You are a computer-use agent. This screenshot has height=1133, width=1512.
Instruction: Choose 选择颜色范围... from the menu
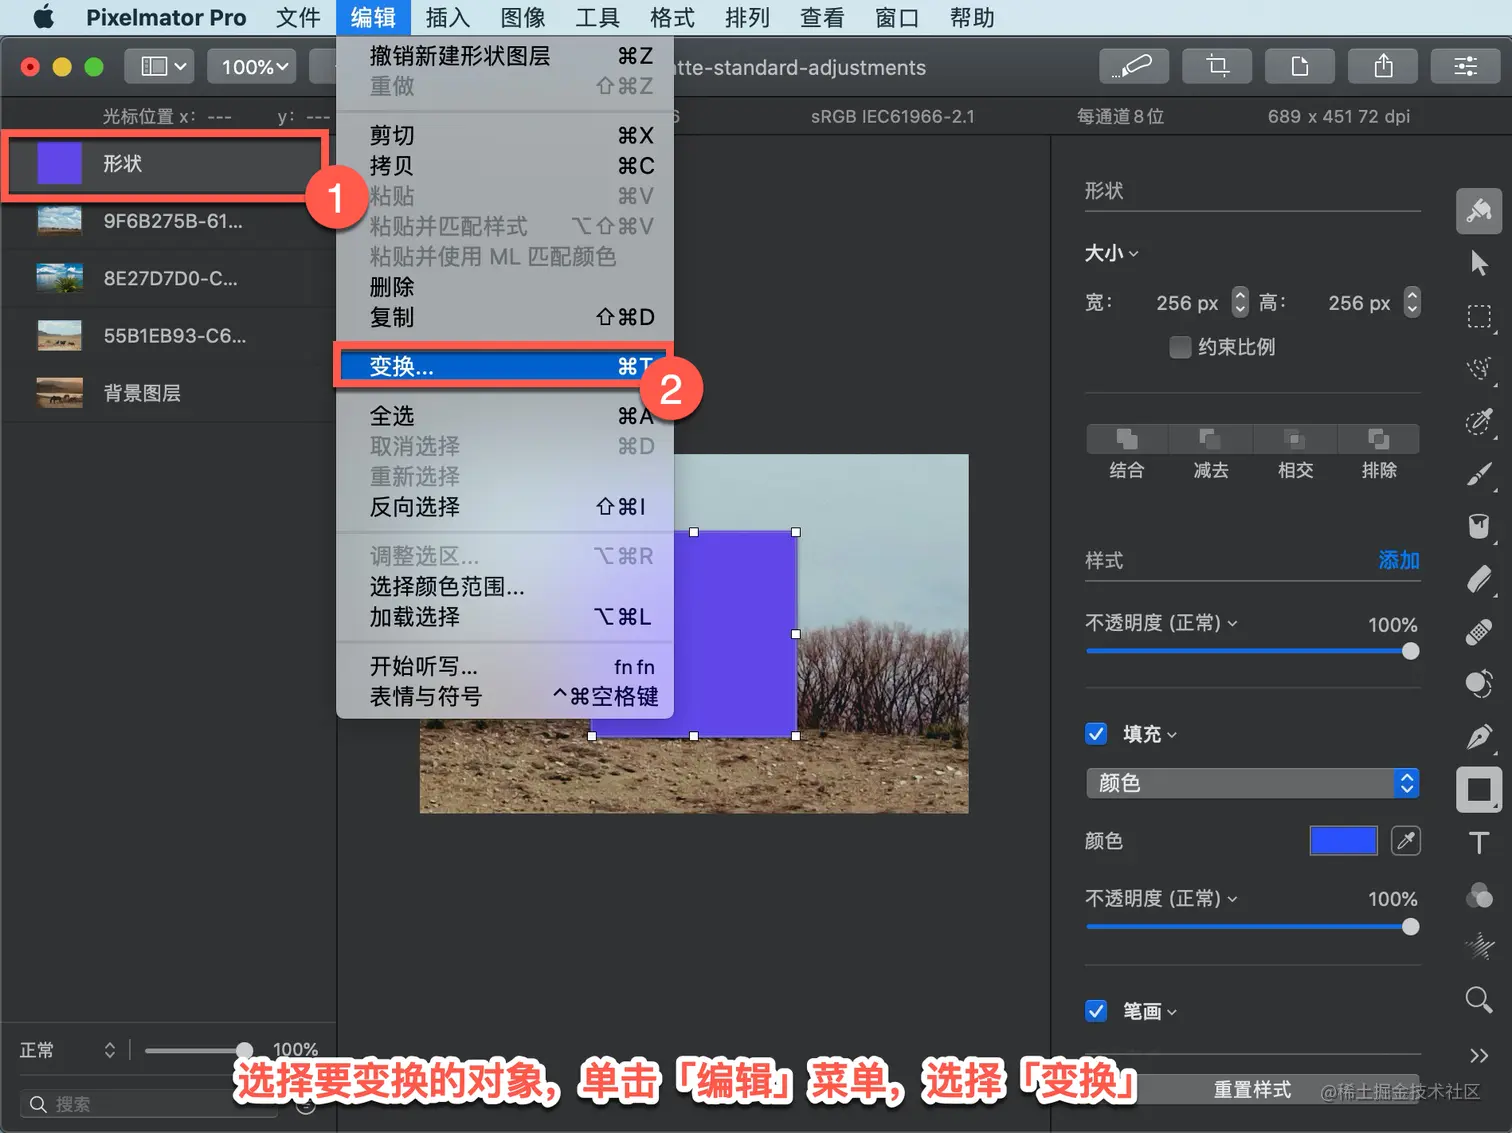[504, 587]
